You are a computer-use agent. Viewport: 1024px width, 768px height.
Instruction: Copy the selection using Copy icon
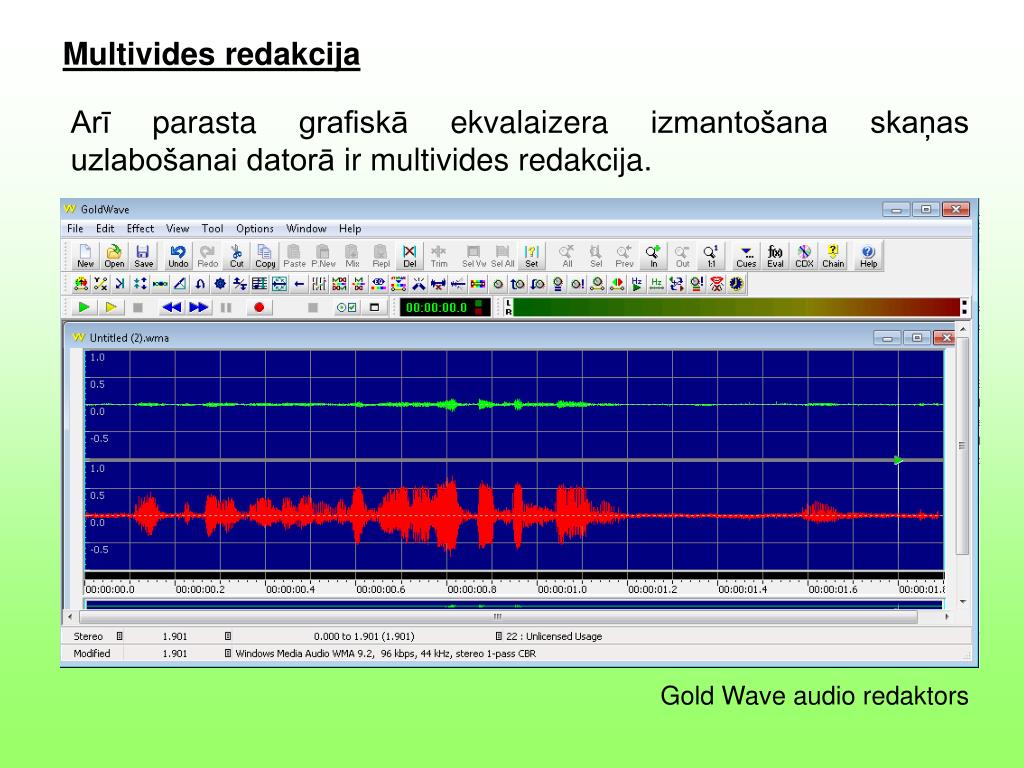pos(265,255)
